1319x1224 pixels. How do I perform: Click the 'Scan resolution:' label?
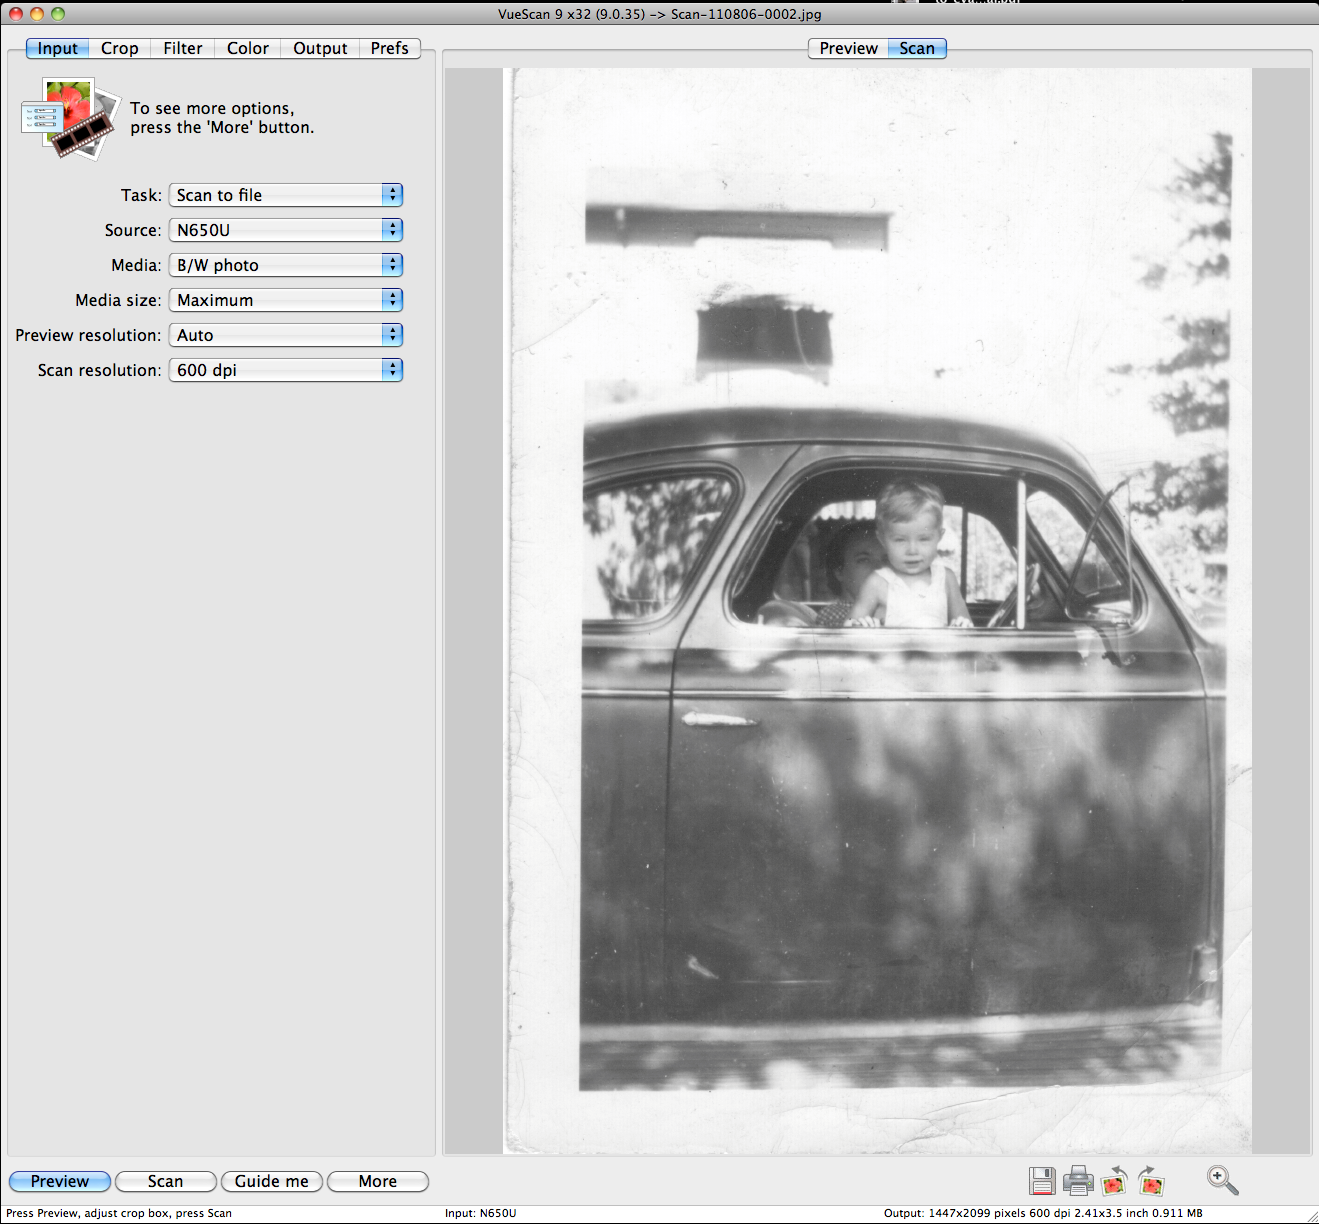point(99,370)
